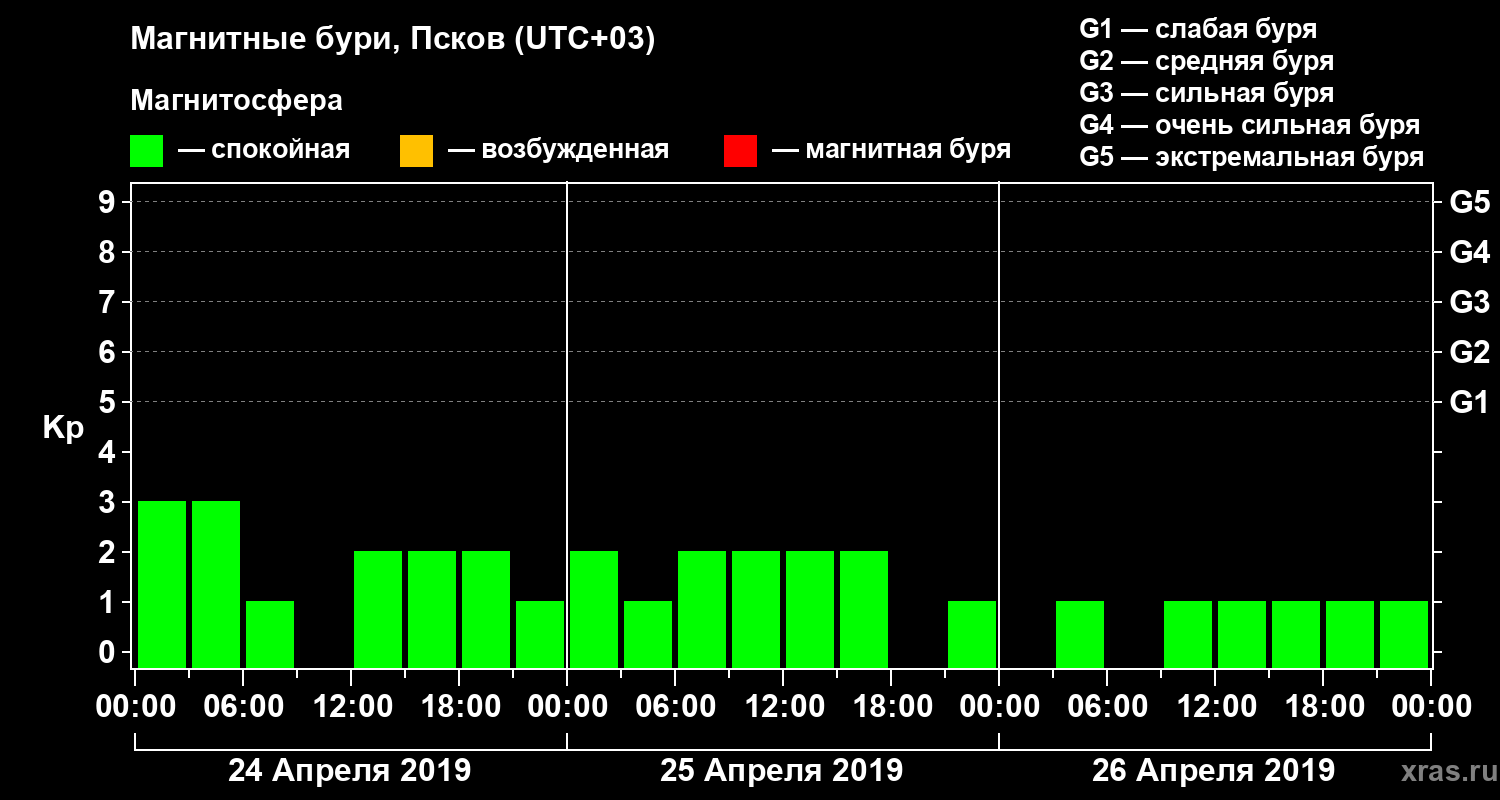The width and height of the screenshot is (1500, 800).
Task: Click 24 April 18:00–21:00 bar
Action: coord(486,609)
